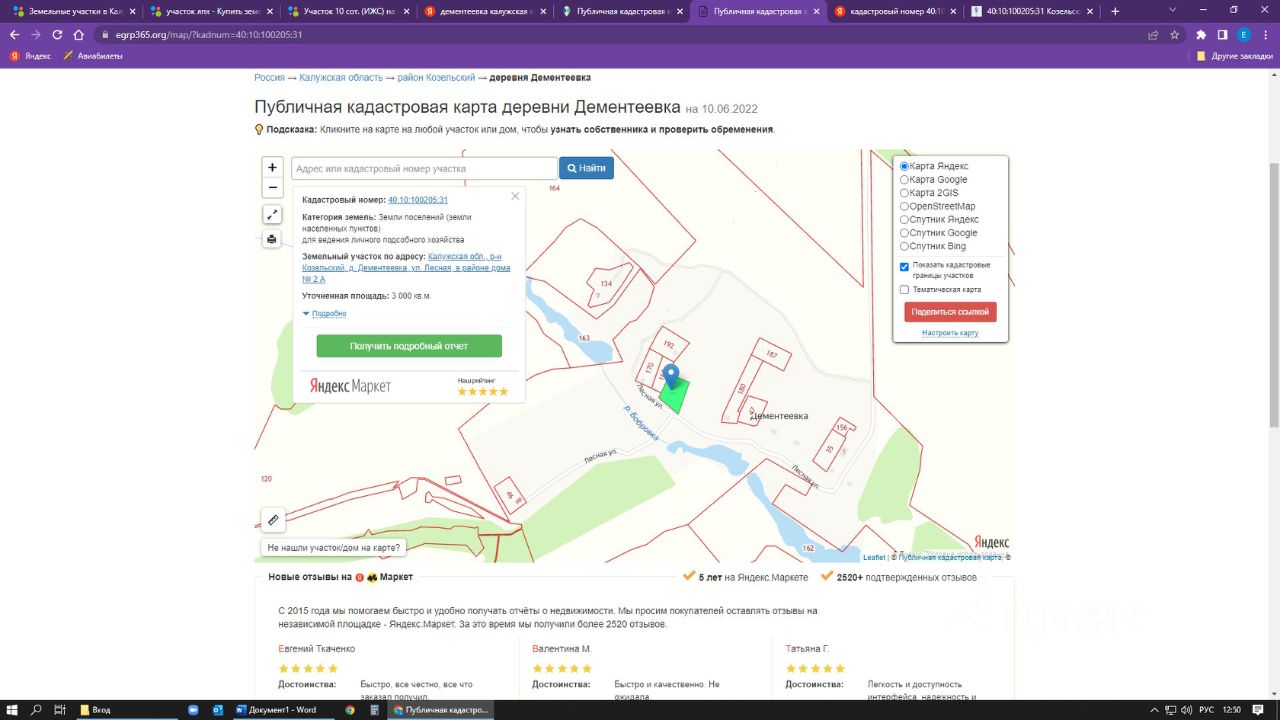This screenshot has height=720, width=1280.
Task: Click the Яндекс Маркет banner logo
Action: [350, 386]
